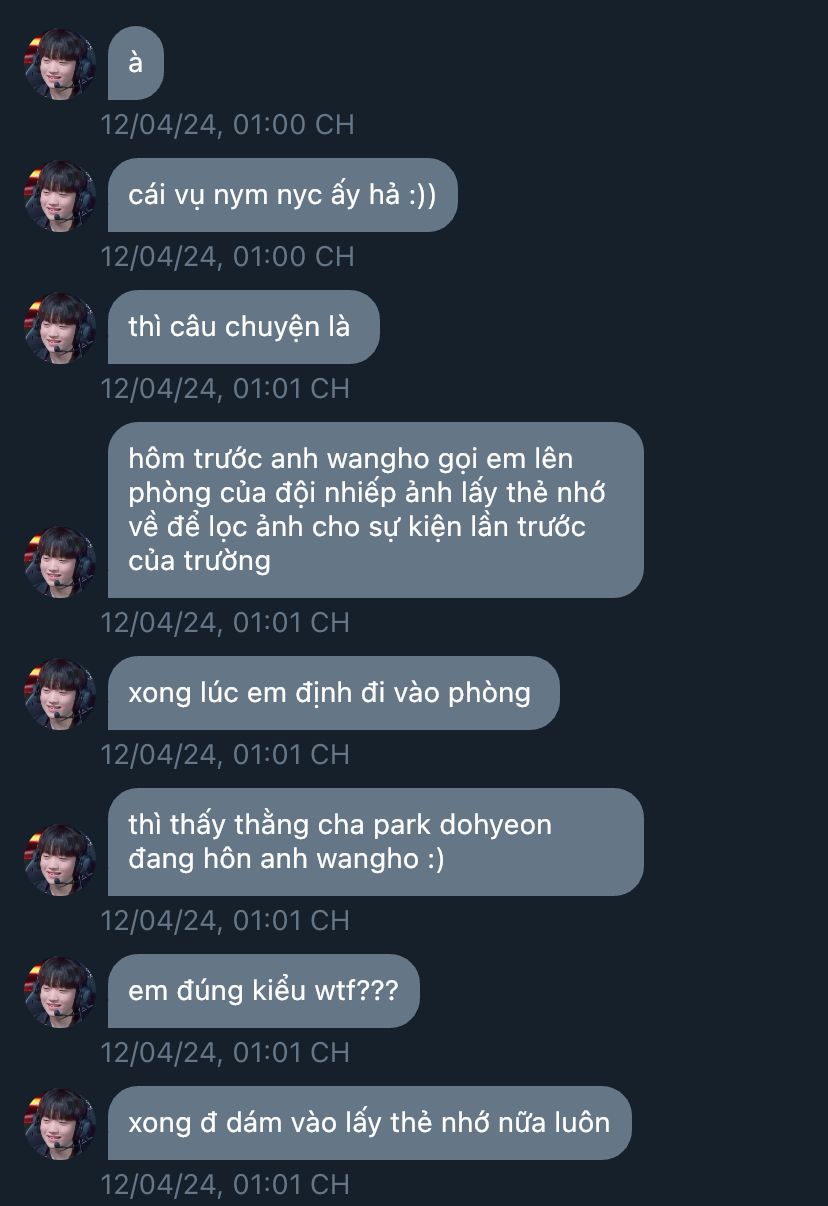Screen dimensions: 828x1206
Task: Tap the avatar beside the "hôm trước anh wangho" message
Action: tap(60, 562)
